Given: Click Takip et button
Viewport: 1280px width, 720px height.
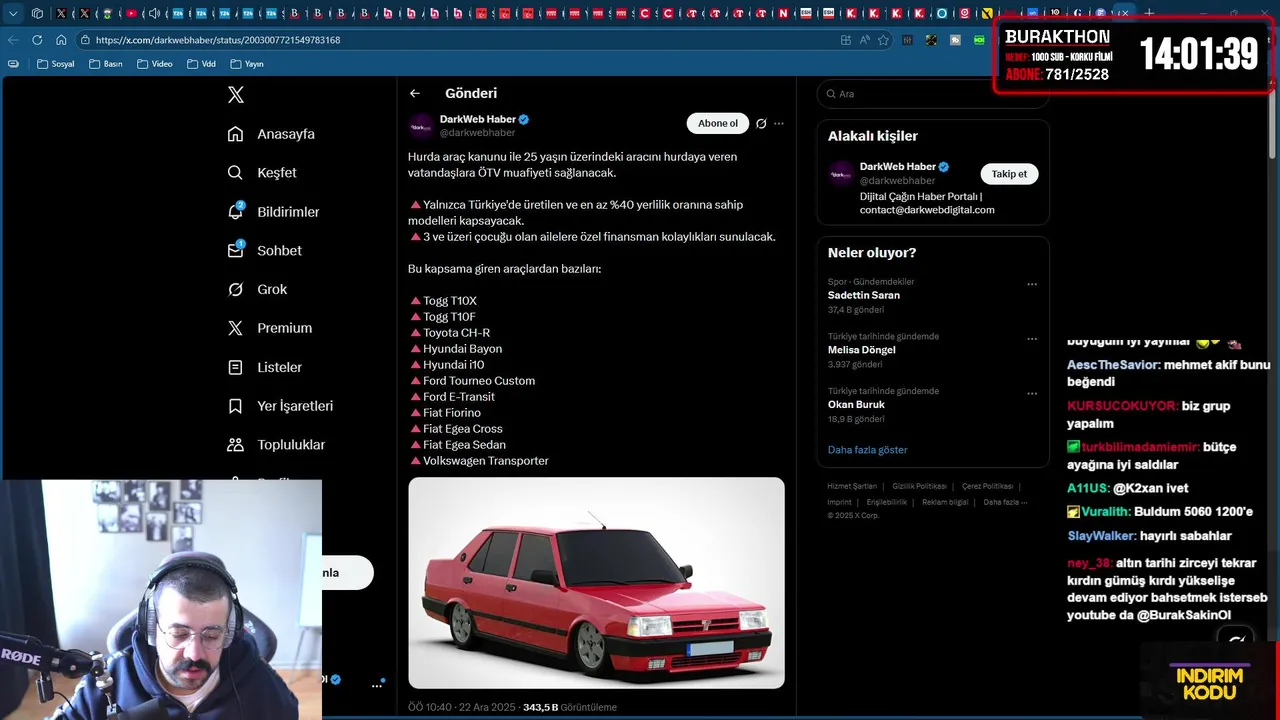Looking at the screenshot, I should tap(1009, 174).
